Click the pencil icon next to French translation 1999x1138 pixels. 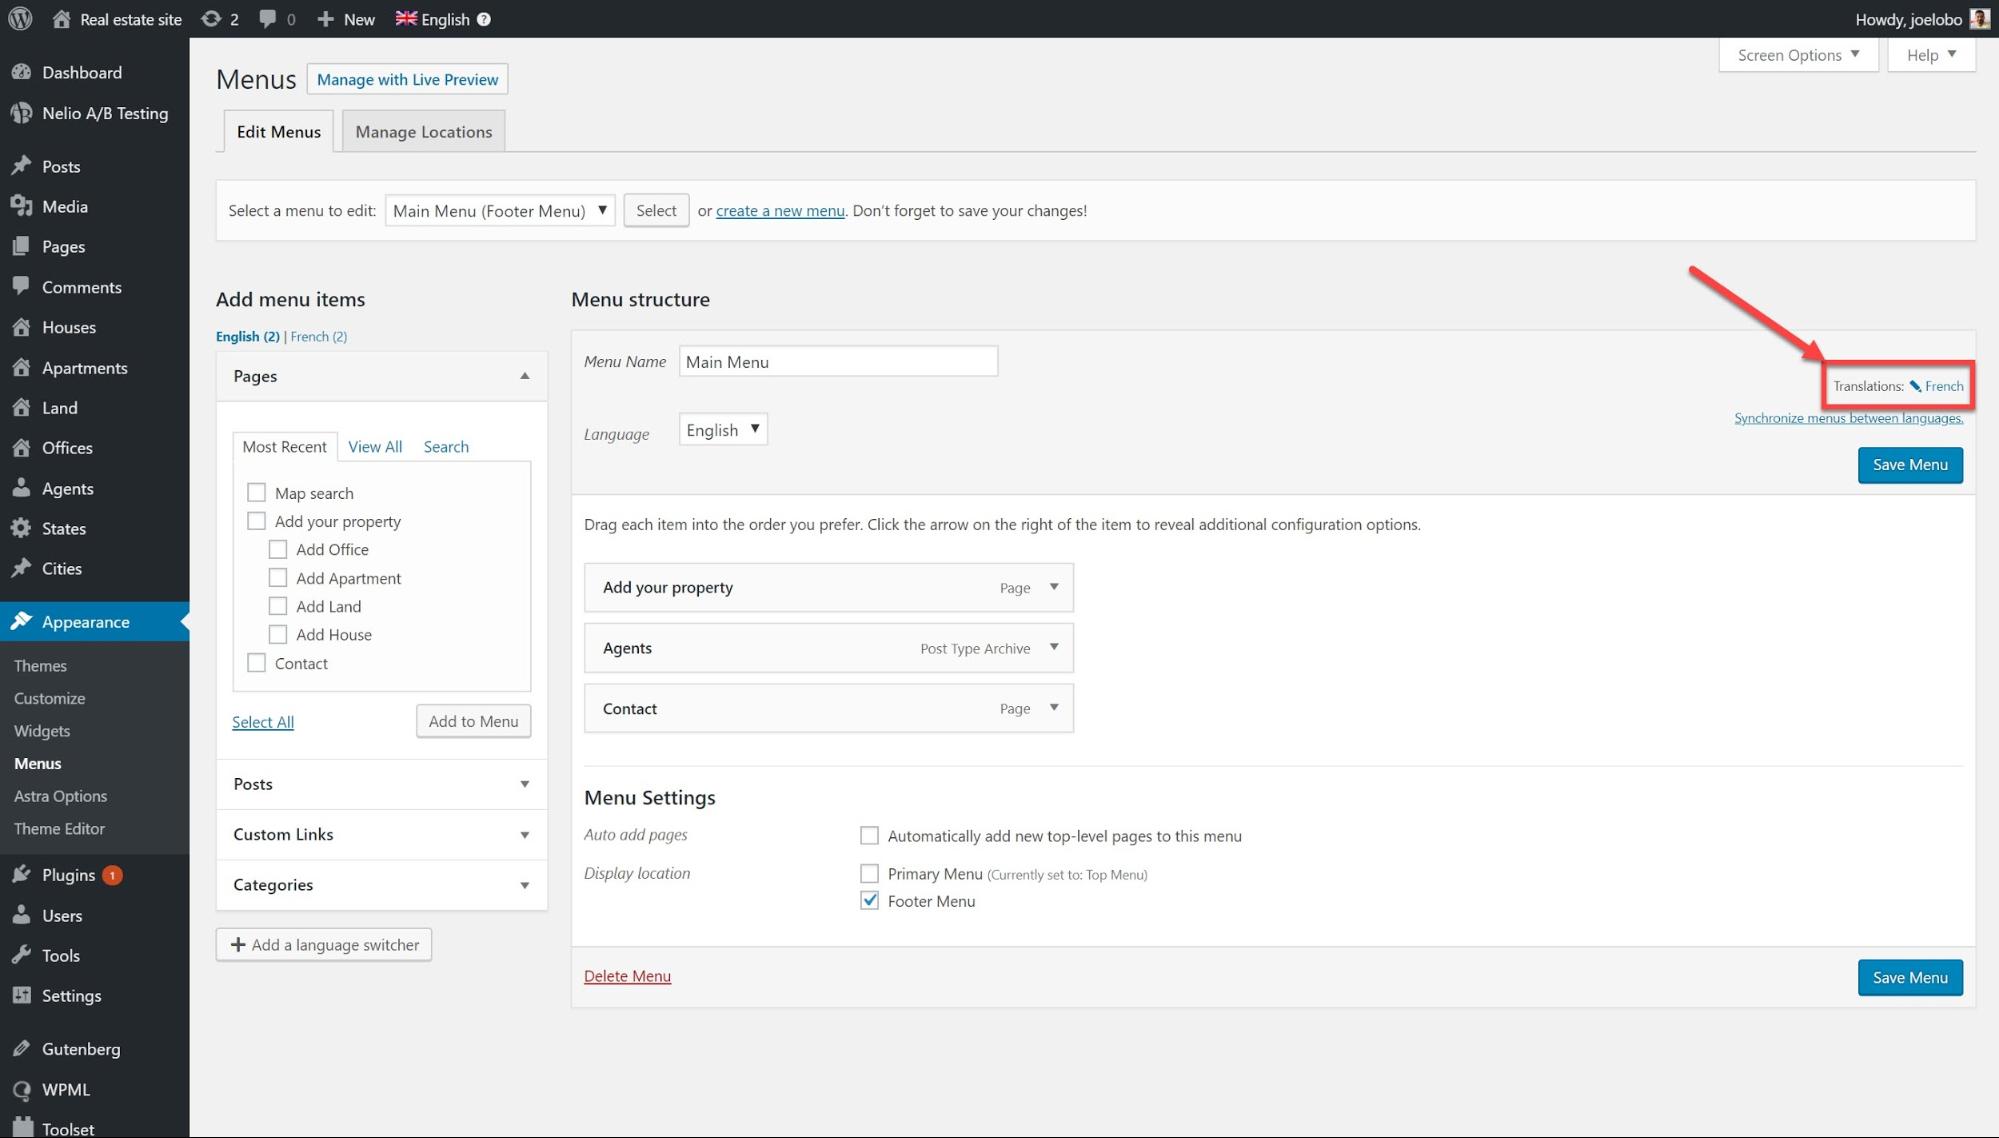[x=1915, y=386]
